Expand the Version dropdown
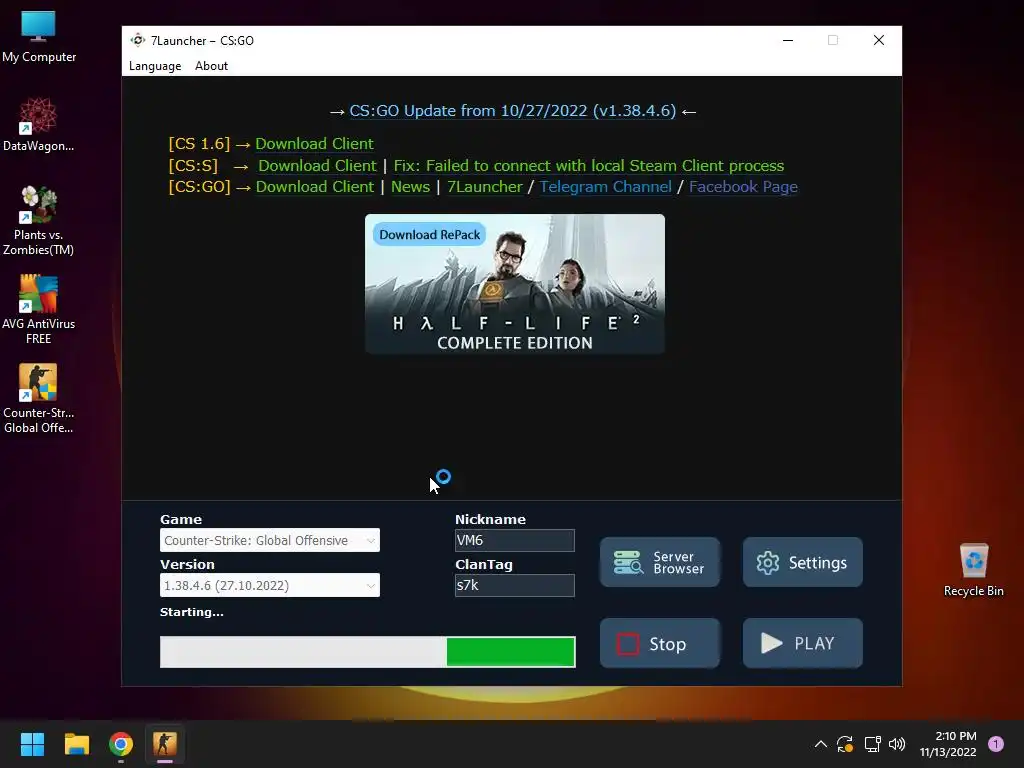1024x768 pixels. coord(270,585)
